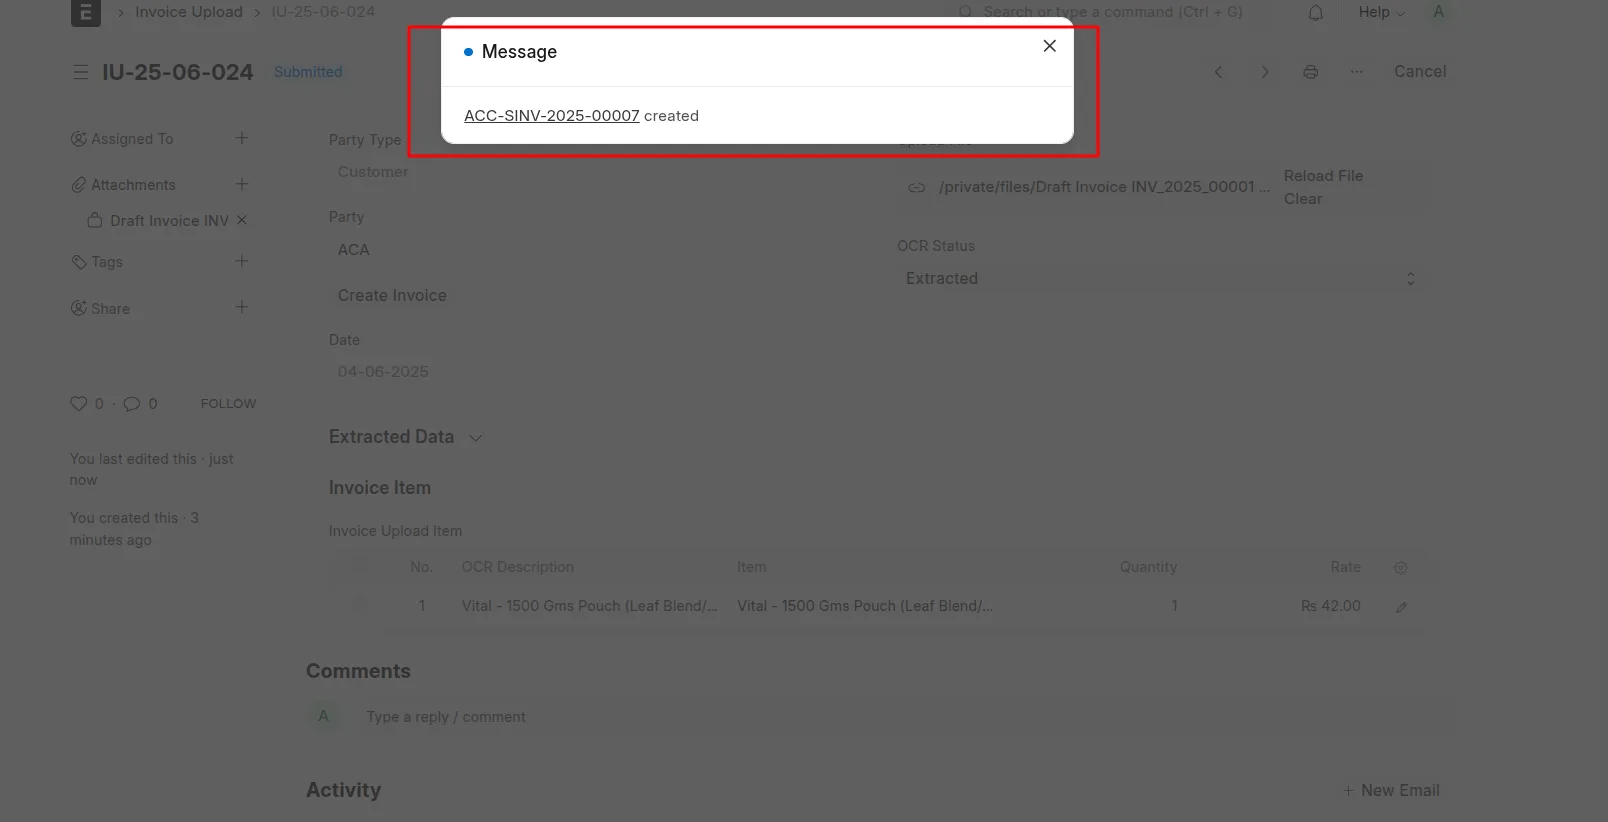Screen dimensions: 1608x822
Task: Open the app home logo icon
Action: pos(85,13)
